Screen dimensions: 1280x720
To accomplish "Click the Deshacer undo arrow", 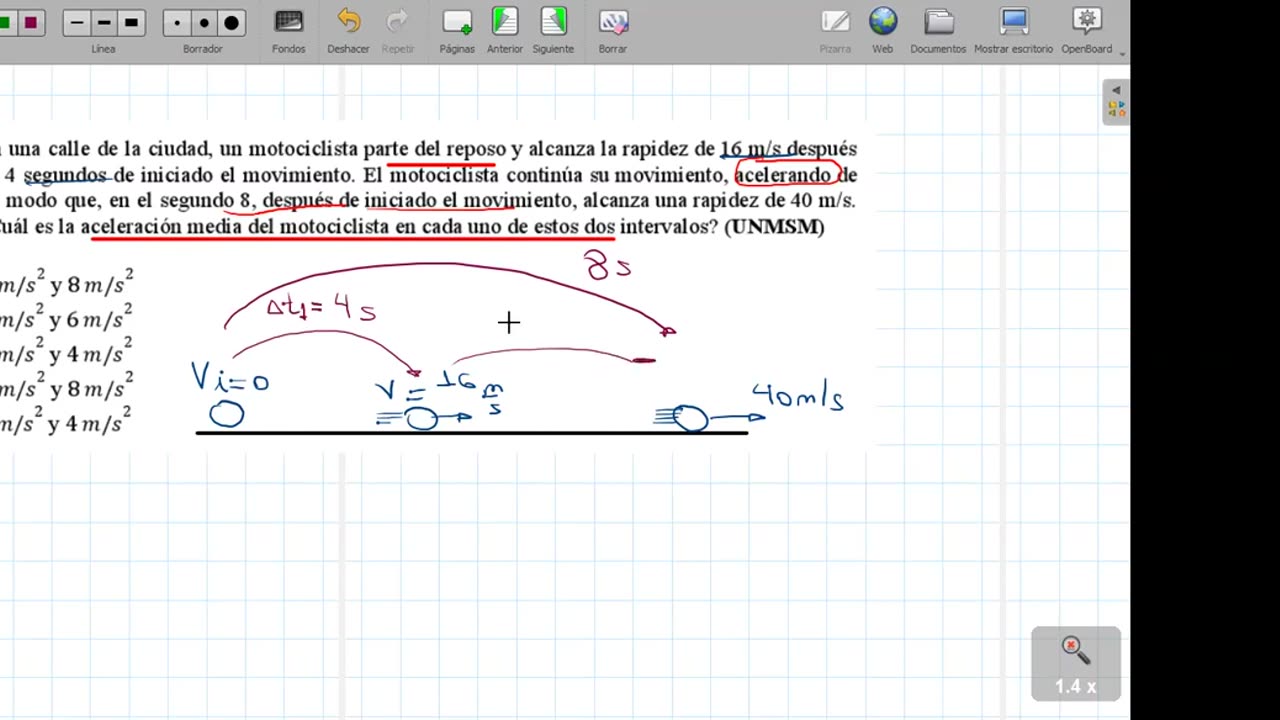I will coord(348,22).
